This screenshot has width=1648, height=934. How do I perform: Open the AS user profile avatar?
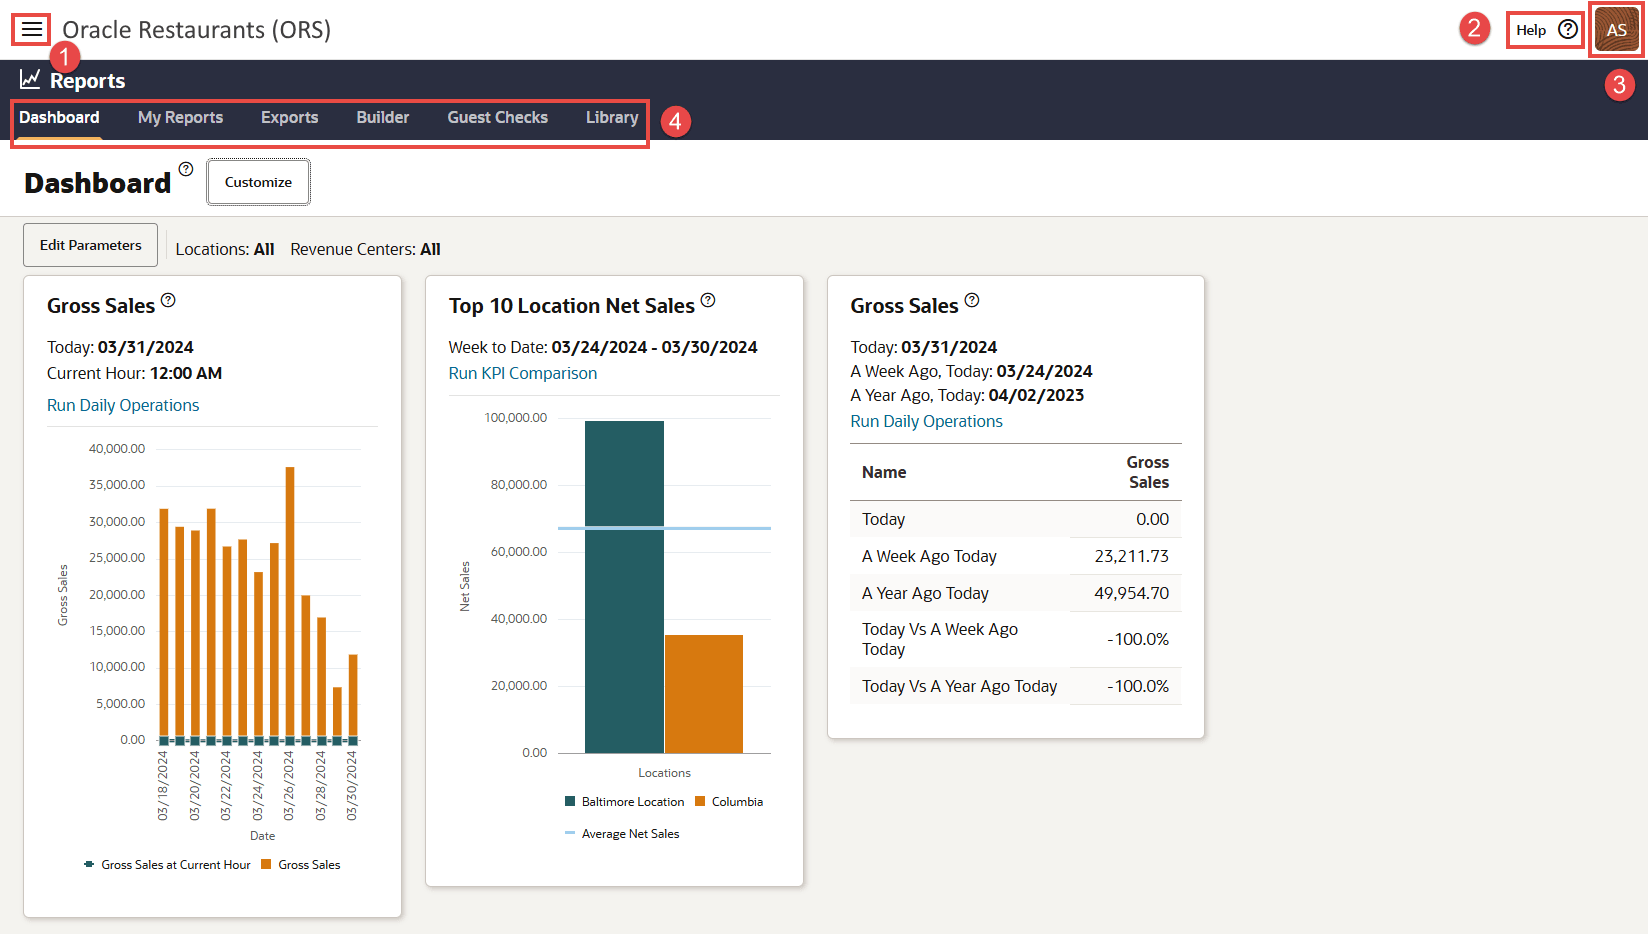pyautogui.click(x=1616, y=30)
